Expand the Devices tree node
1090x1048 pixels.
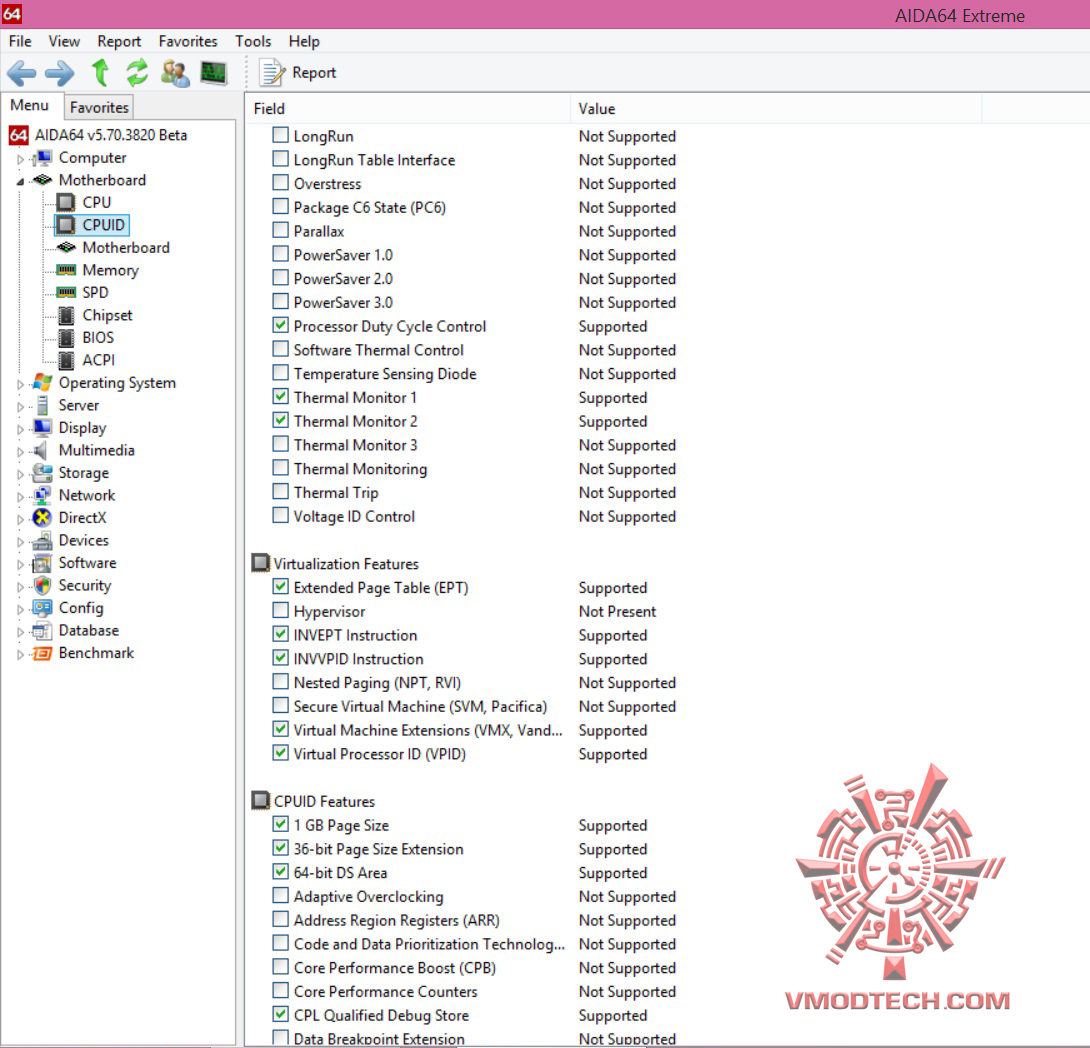[x=20, y=541]
